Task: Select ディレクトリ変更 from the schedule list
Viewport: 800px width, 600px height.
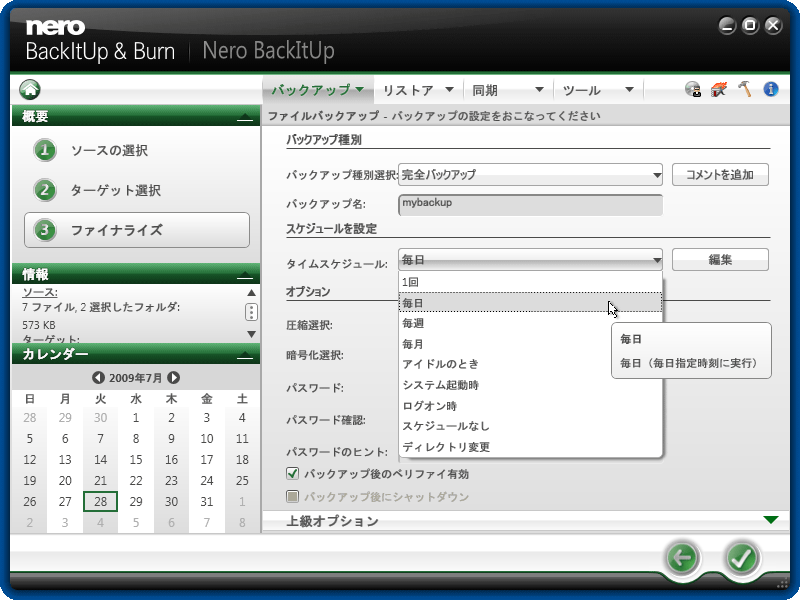Action: point(530,447)
